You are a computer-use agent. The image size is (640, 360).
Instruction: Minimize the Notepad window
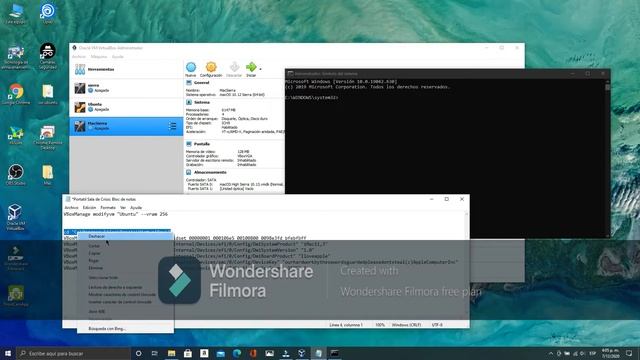[x=431, y=199]
